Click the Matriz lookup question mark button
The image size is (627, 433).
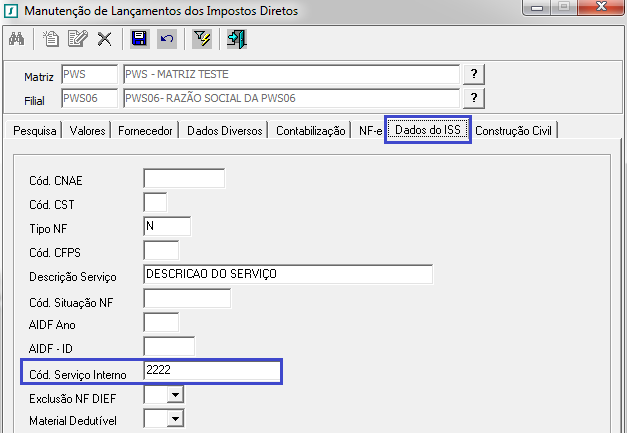[474, 74]
